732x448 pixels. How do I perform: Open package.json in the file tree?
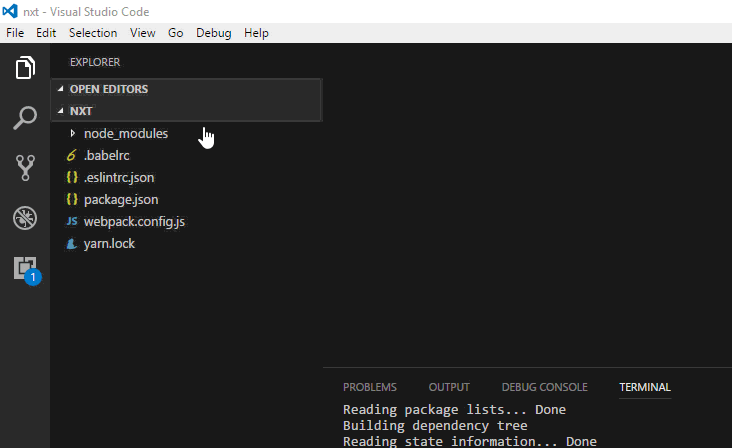(121, 199)
